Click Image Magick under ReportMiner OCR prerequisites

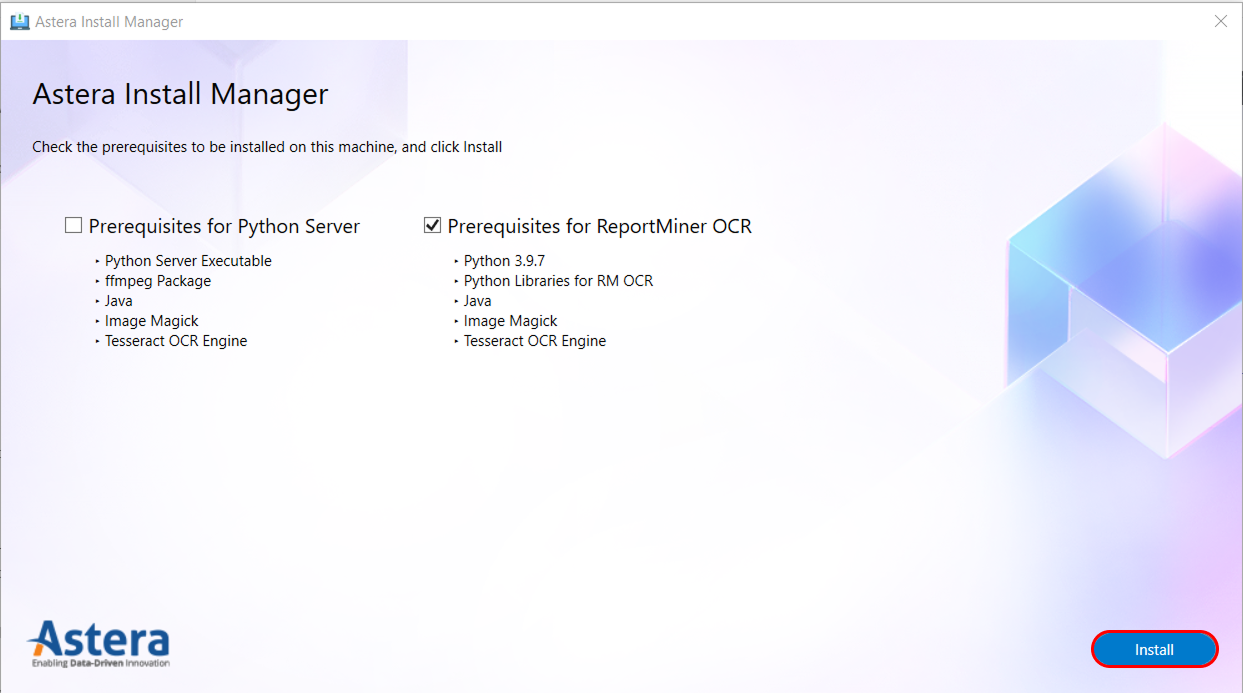pos(511,321)
